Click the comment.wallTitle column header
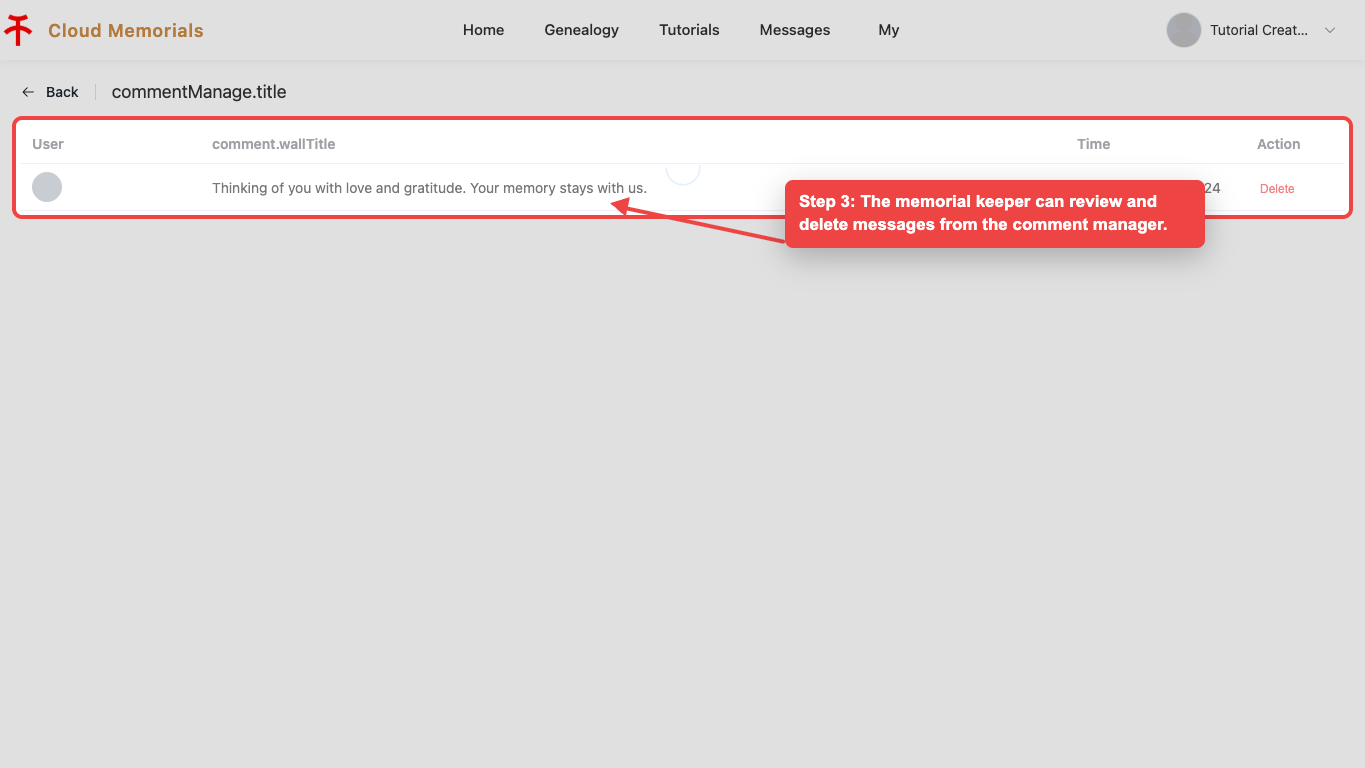 coord(273,144)
